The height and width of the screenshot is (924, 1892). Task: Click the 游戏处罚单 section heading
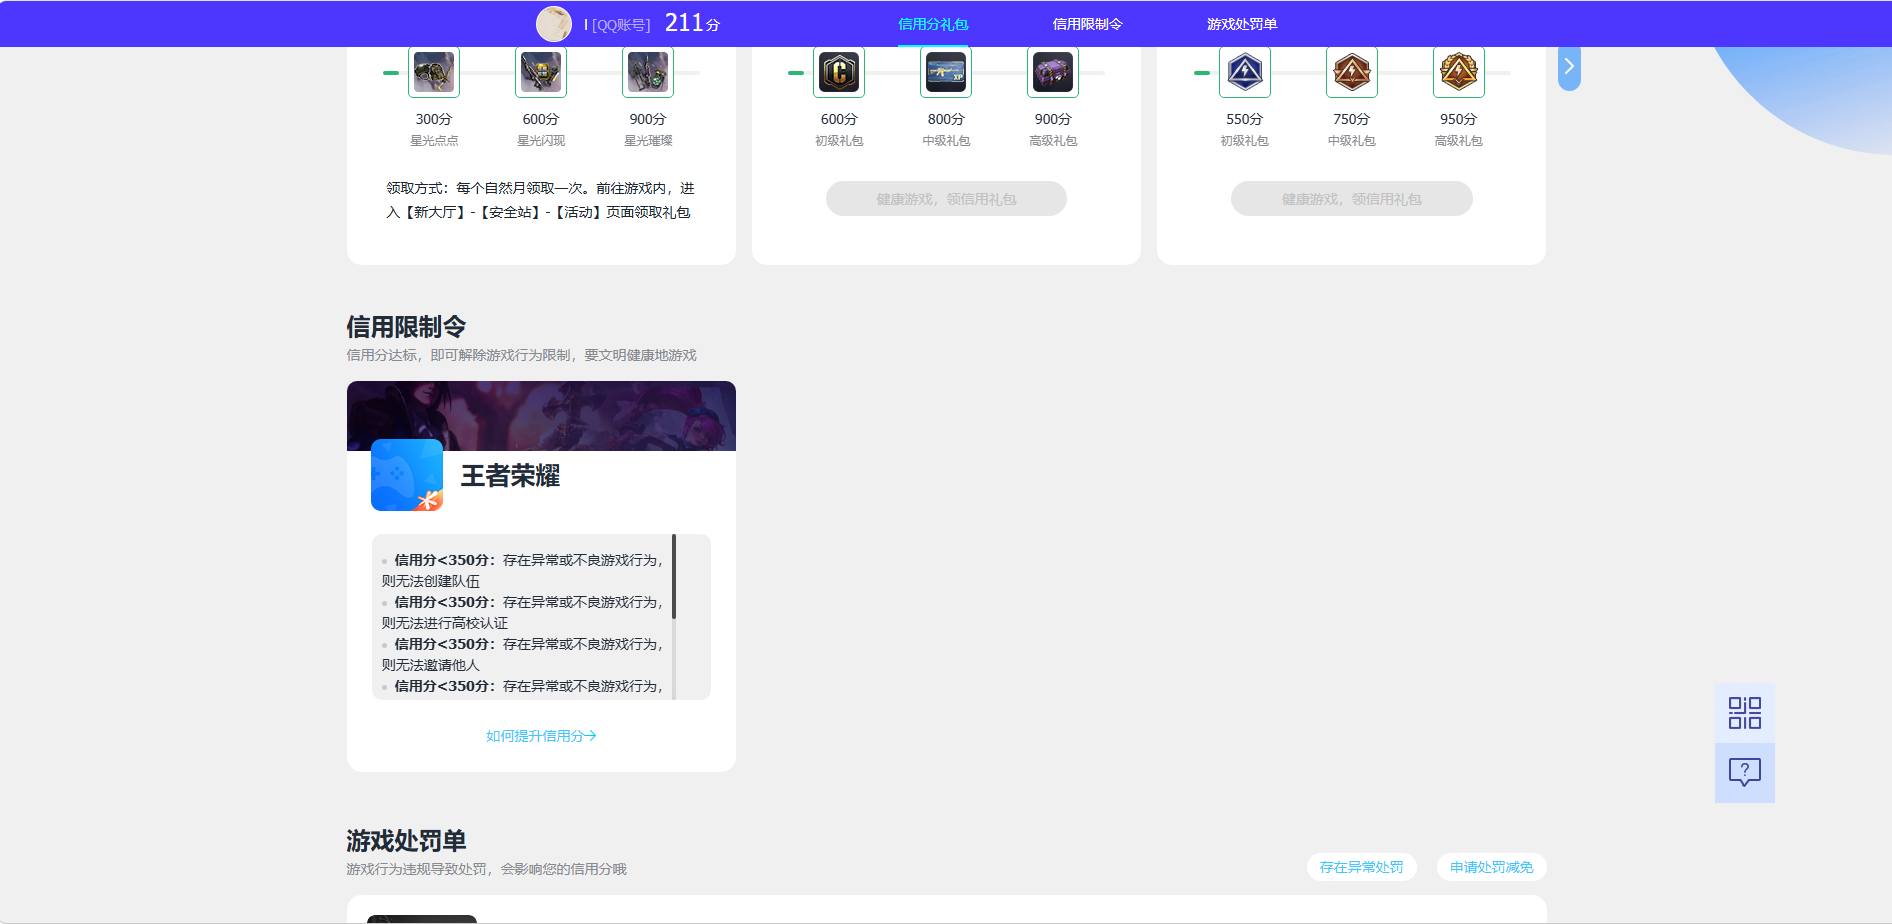point(406,841)
